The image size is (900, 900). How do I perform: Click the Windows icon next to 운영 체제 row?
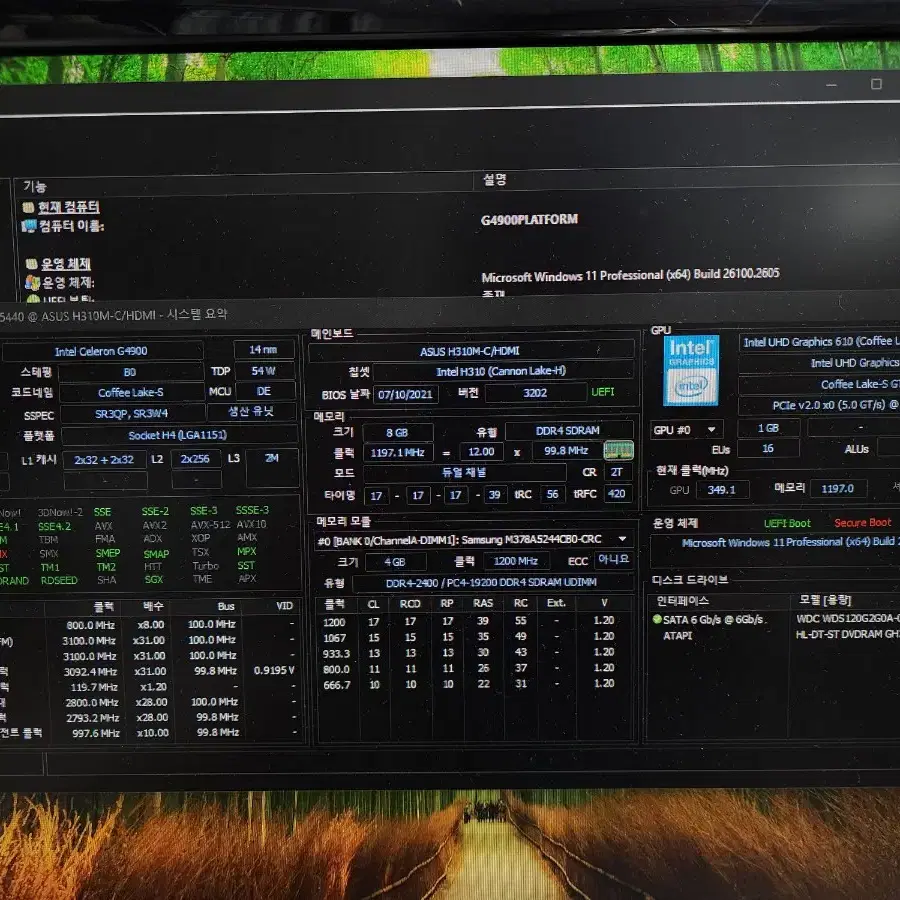[x=33, y=282]
